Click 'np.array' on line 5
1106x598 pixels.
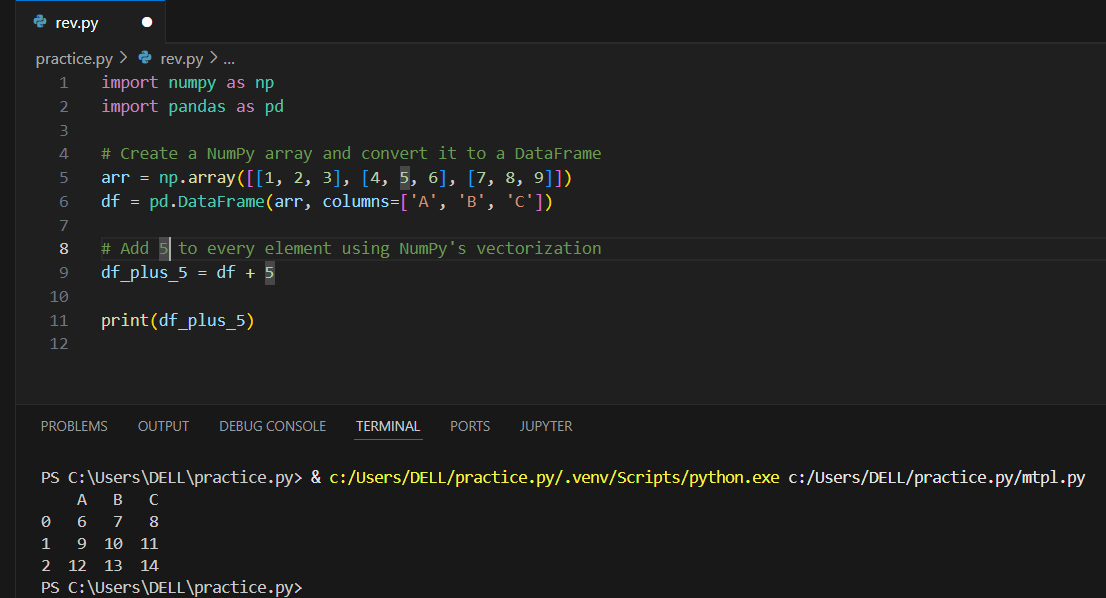(197, 178)
